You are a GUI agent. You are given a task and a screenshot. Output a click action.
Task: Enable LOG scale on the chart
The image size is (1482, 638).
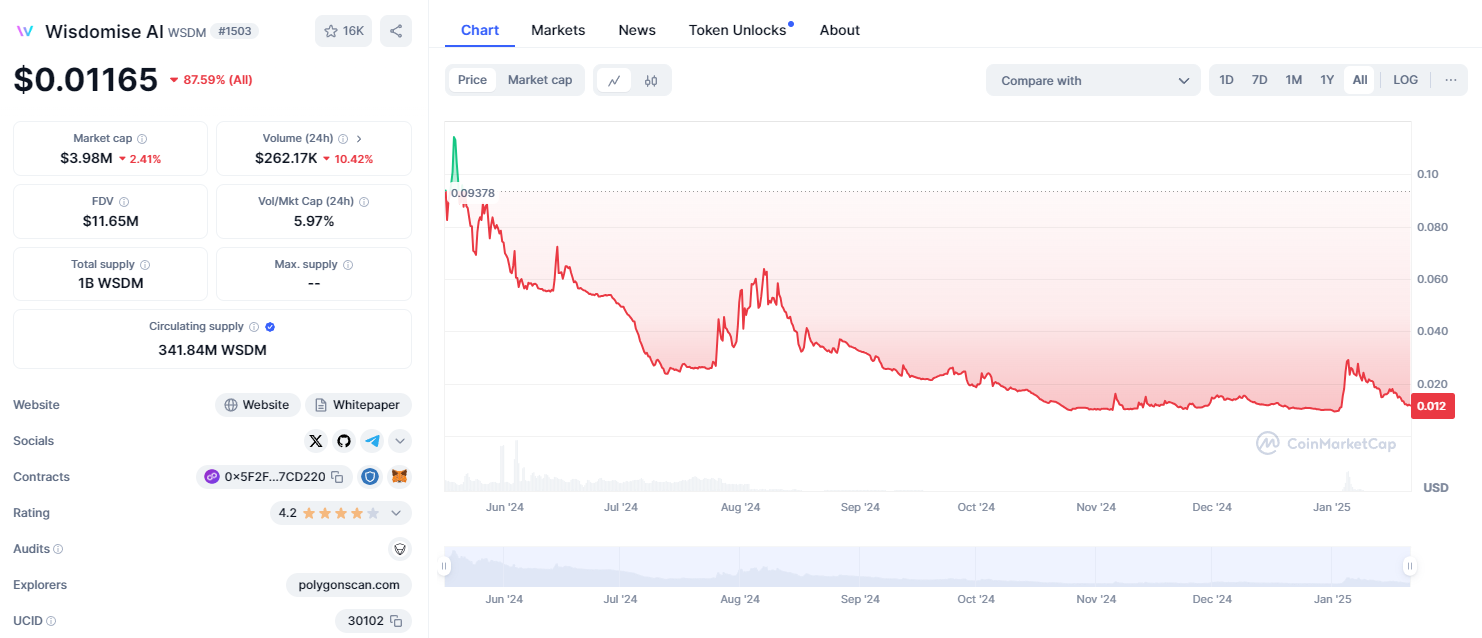point(1405,80)
